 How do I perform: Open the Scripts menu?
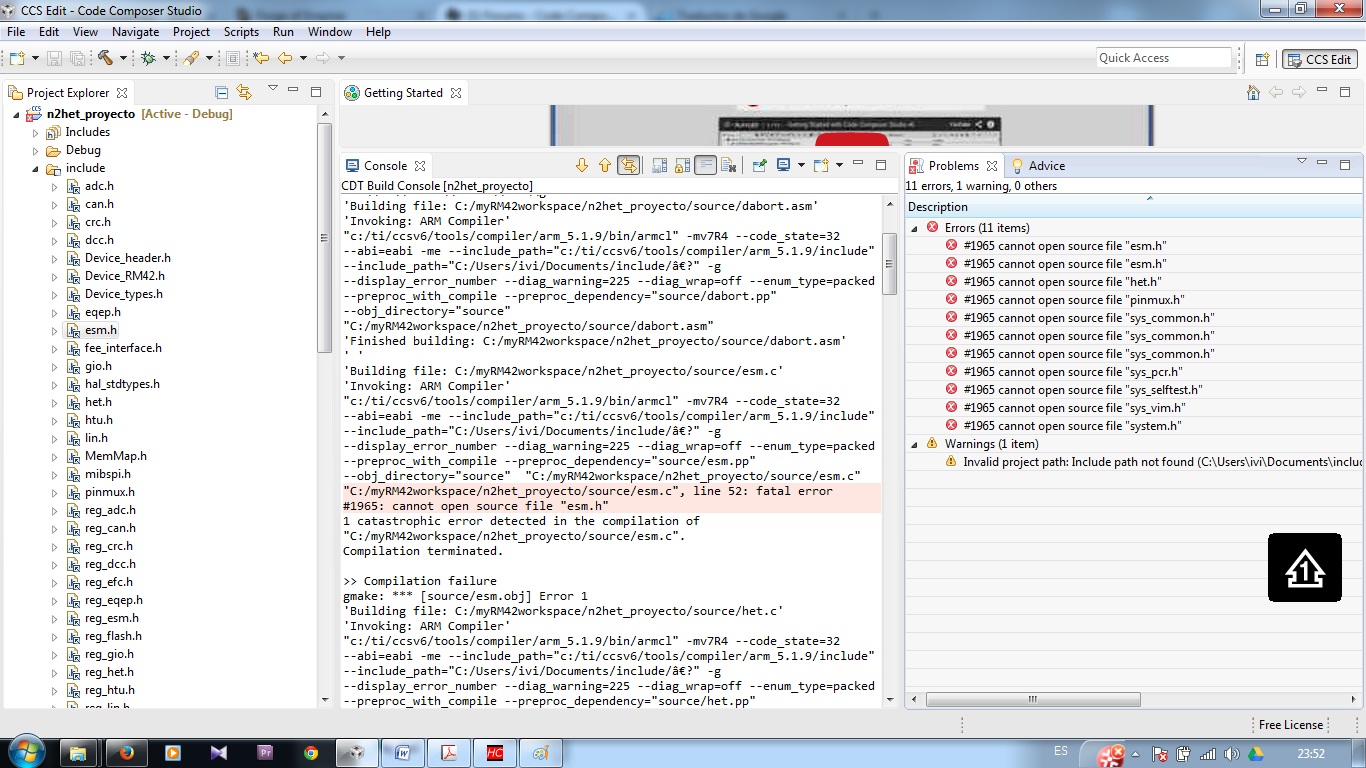coord(241,32)
